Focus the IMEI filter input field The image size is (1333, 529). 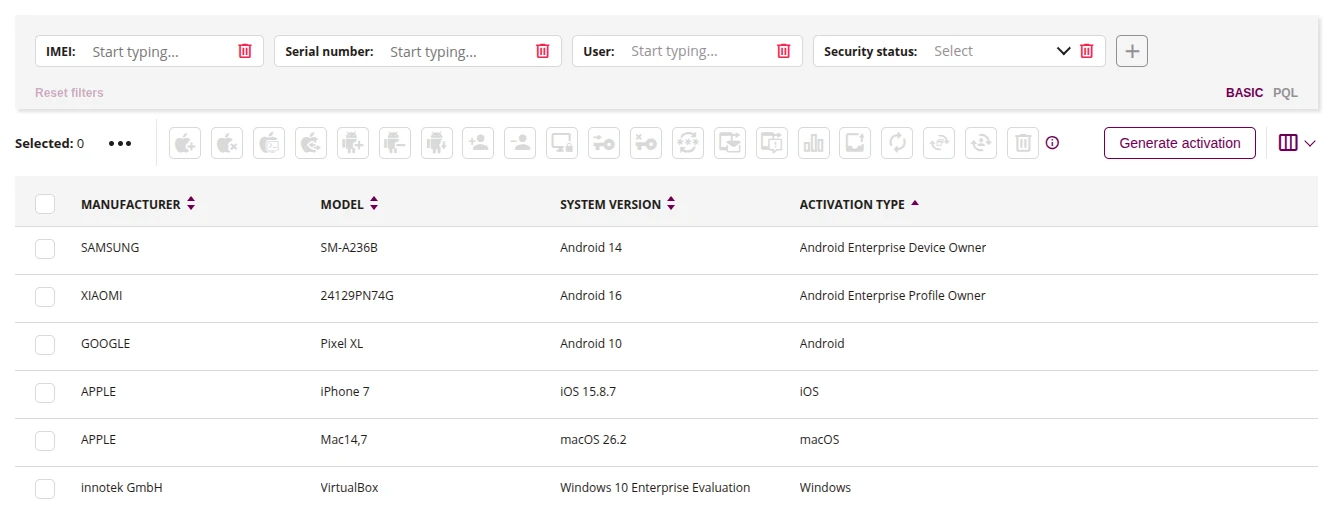point(160,51)
